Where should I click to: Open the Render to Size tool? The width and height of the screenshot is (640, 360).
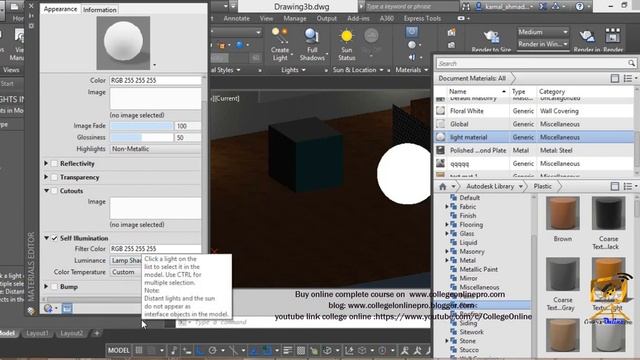tap(491, 37)
